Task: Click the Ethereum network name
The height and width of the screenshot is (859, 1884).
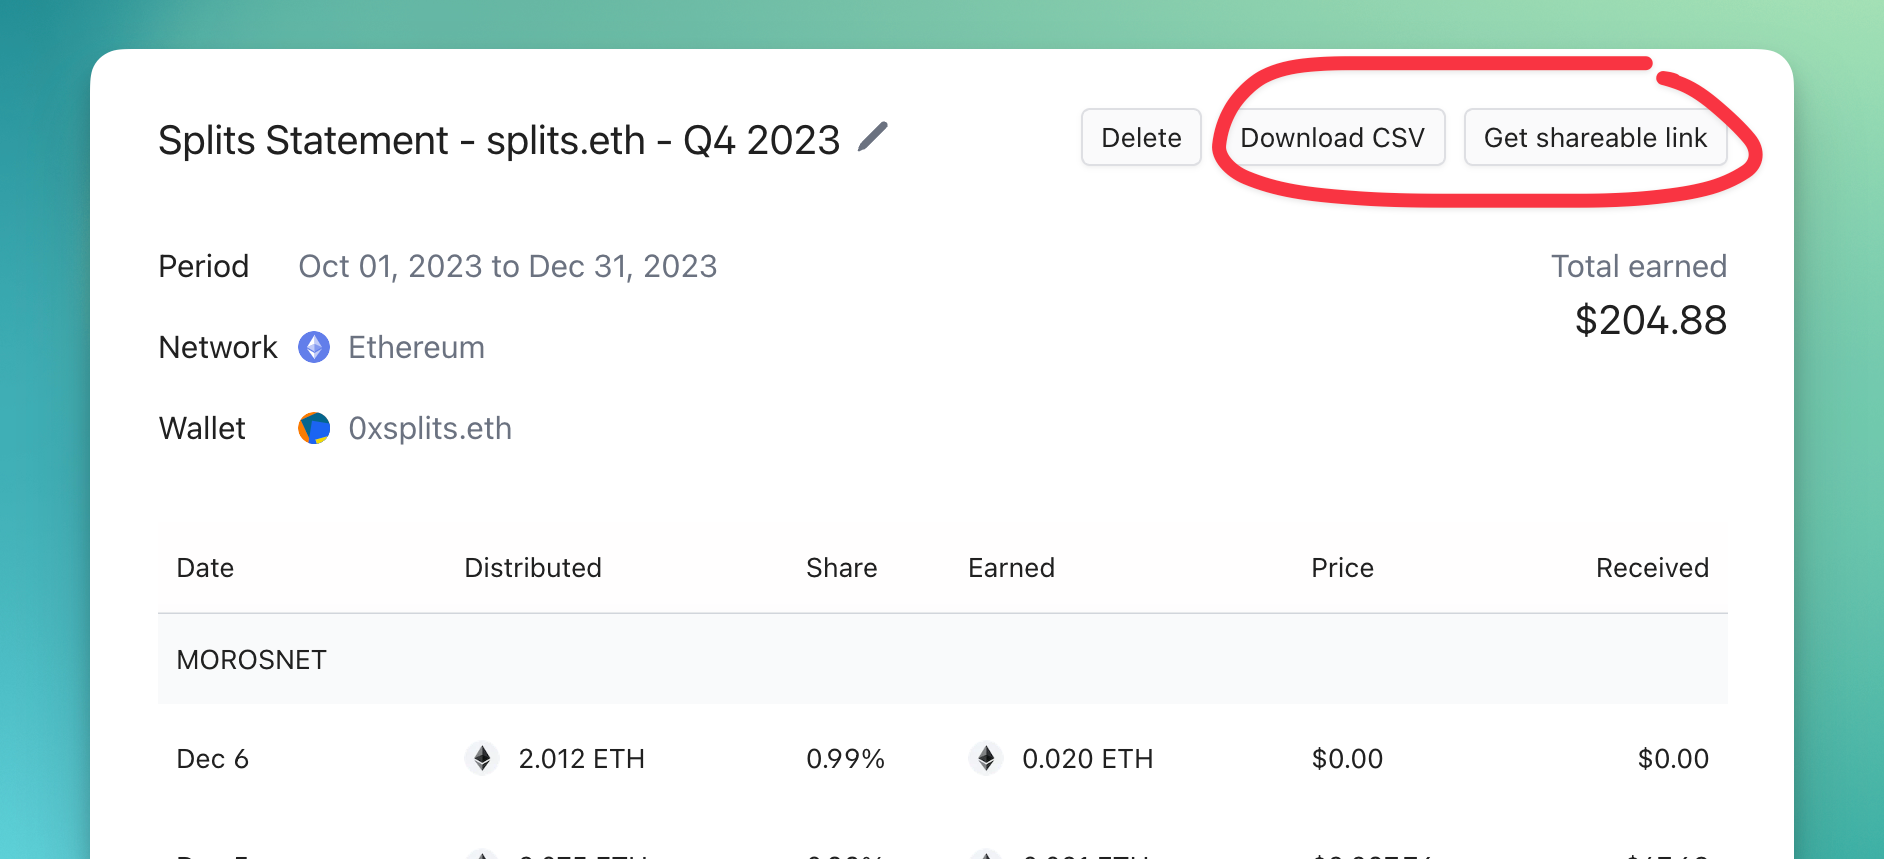Action: [416, 347]
